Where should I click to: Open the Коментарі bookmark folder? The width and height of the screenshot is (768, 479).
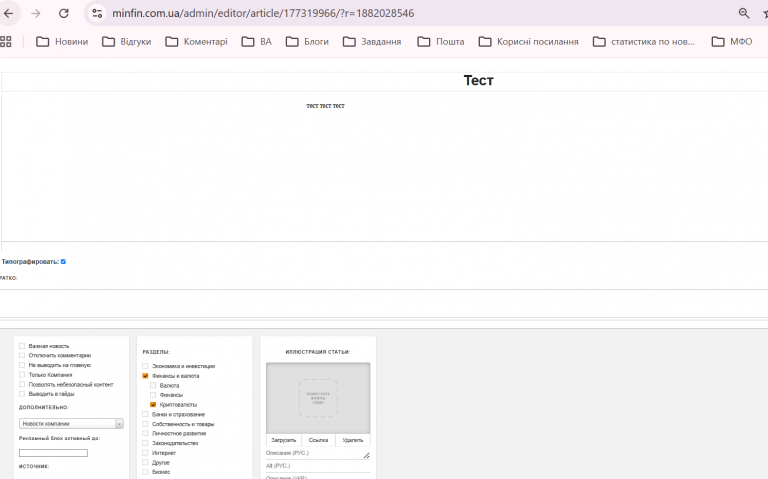coord(196,42)
